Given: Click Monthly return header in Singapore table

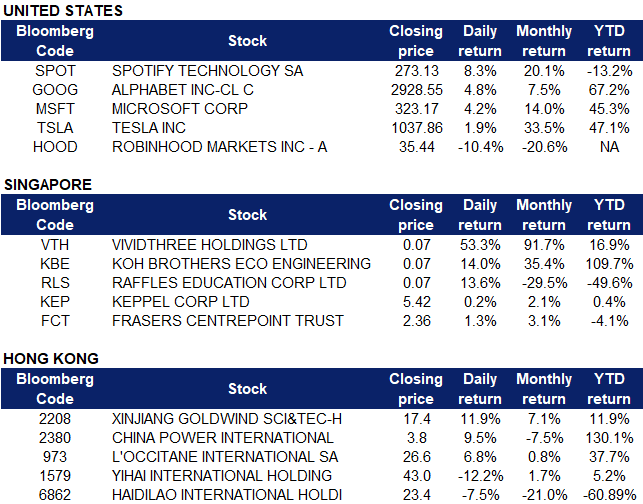Looking at the screenshot, I should click(544, 214).
